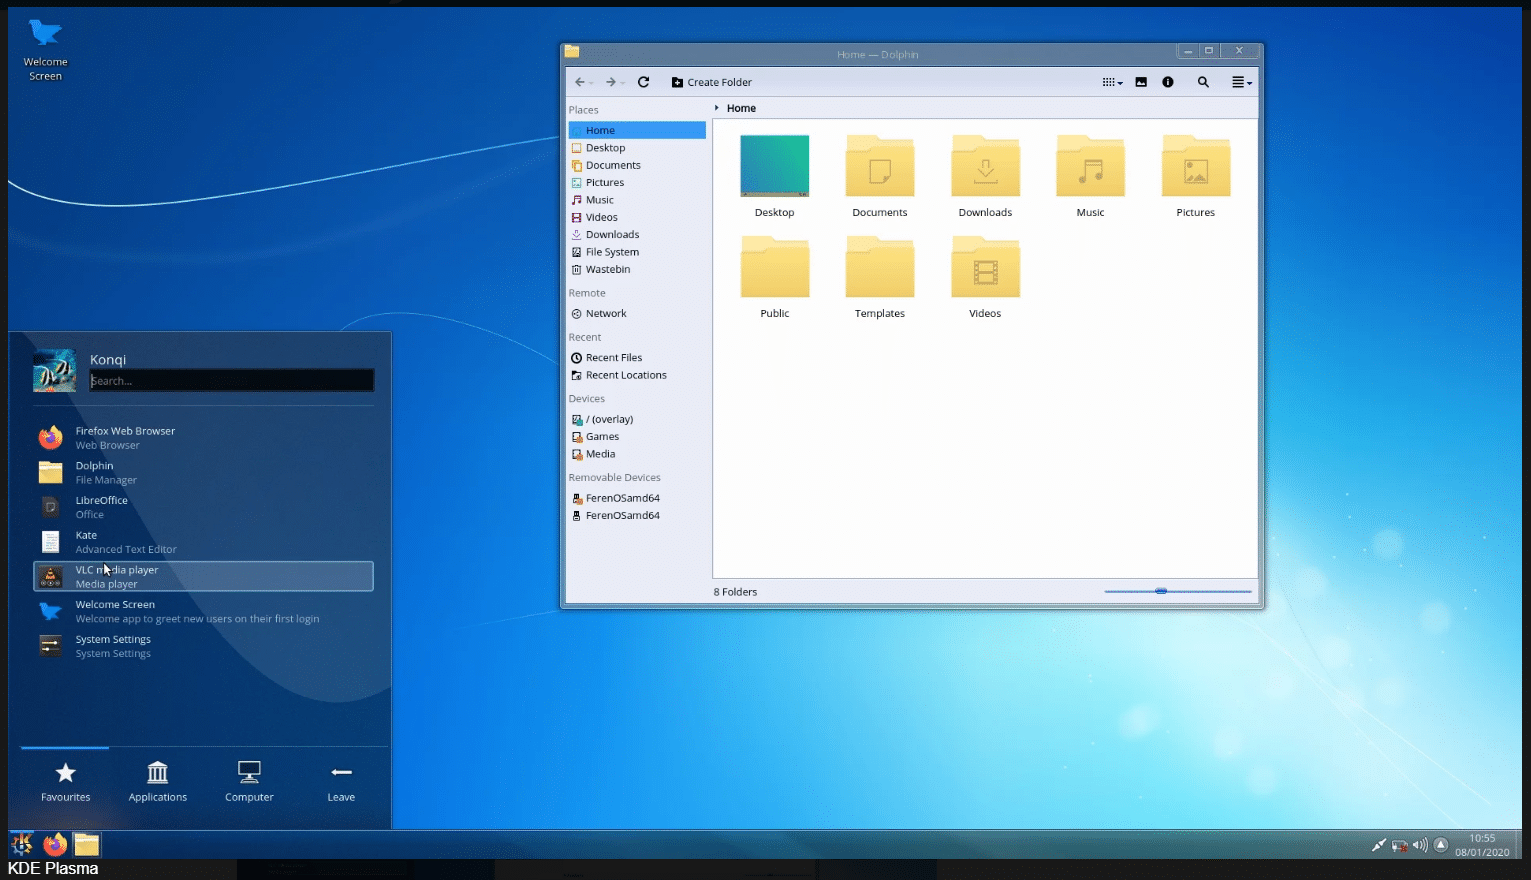Open Downloads in Places sidebar

[x=637, y=234]
